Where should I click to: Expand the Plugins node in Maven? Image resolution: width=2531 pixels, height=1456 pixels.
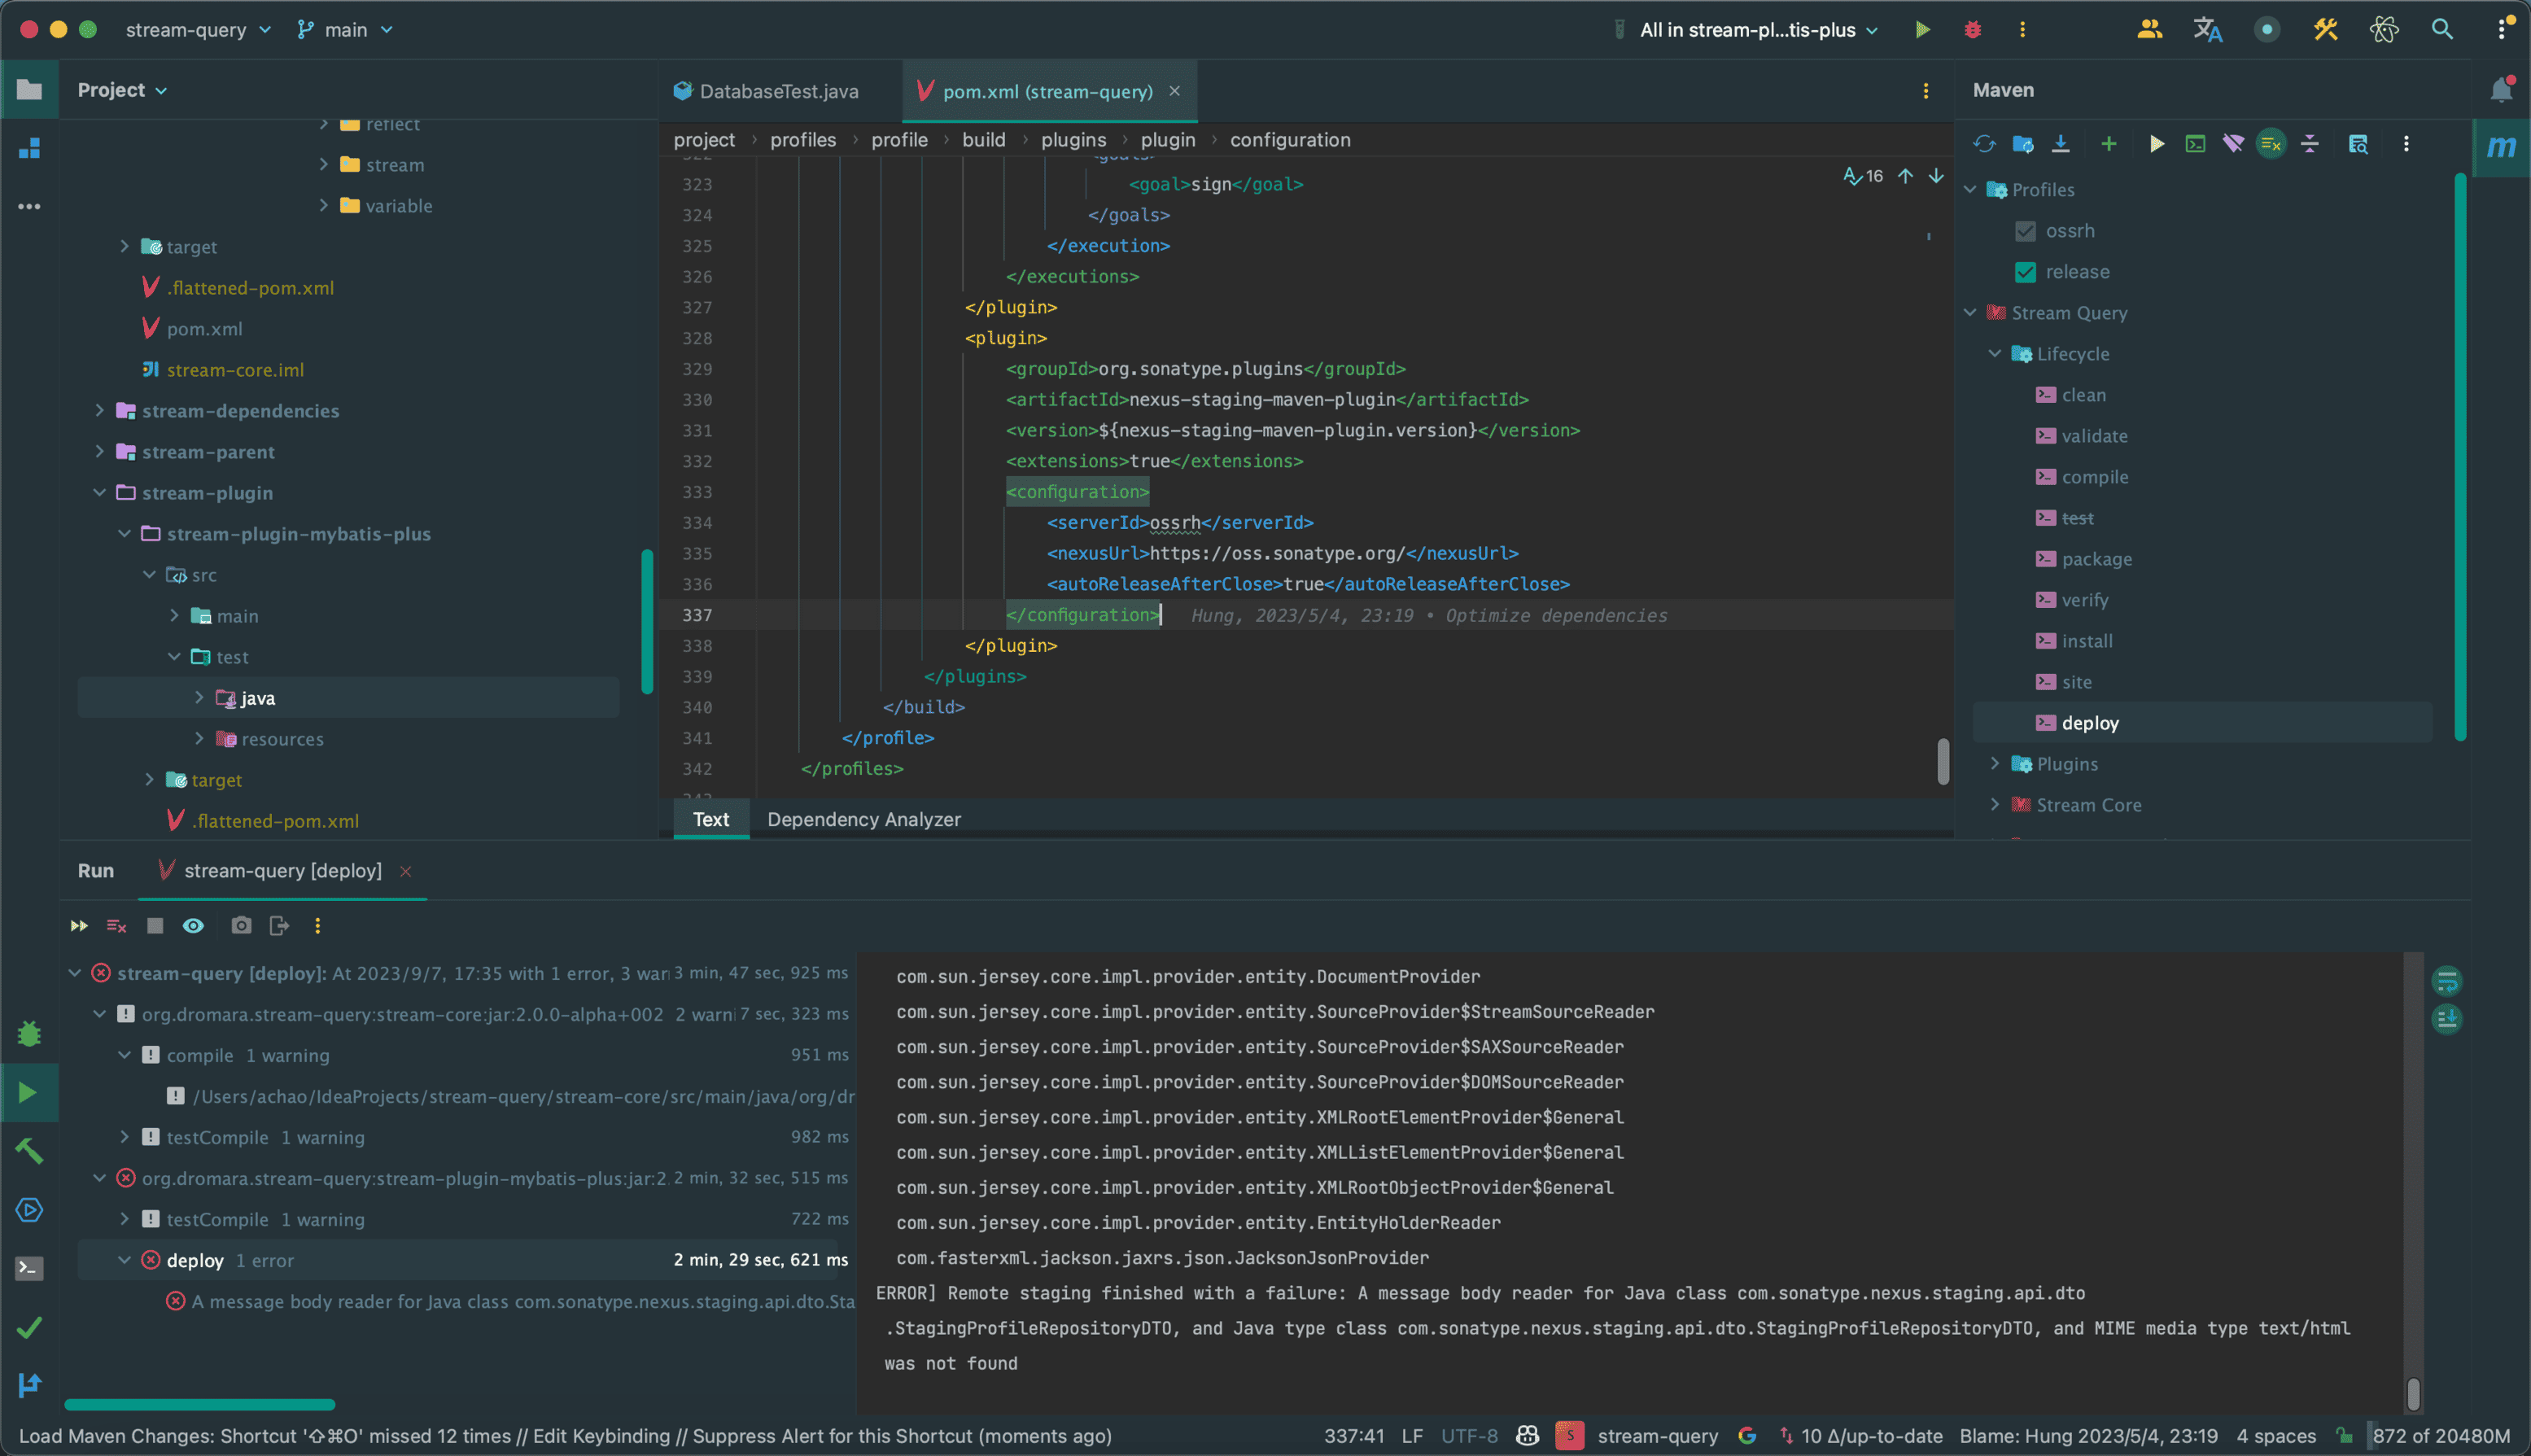1995,764
